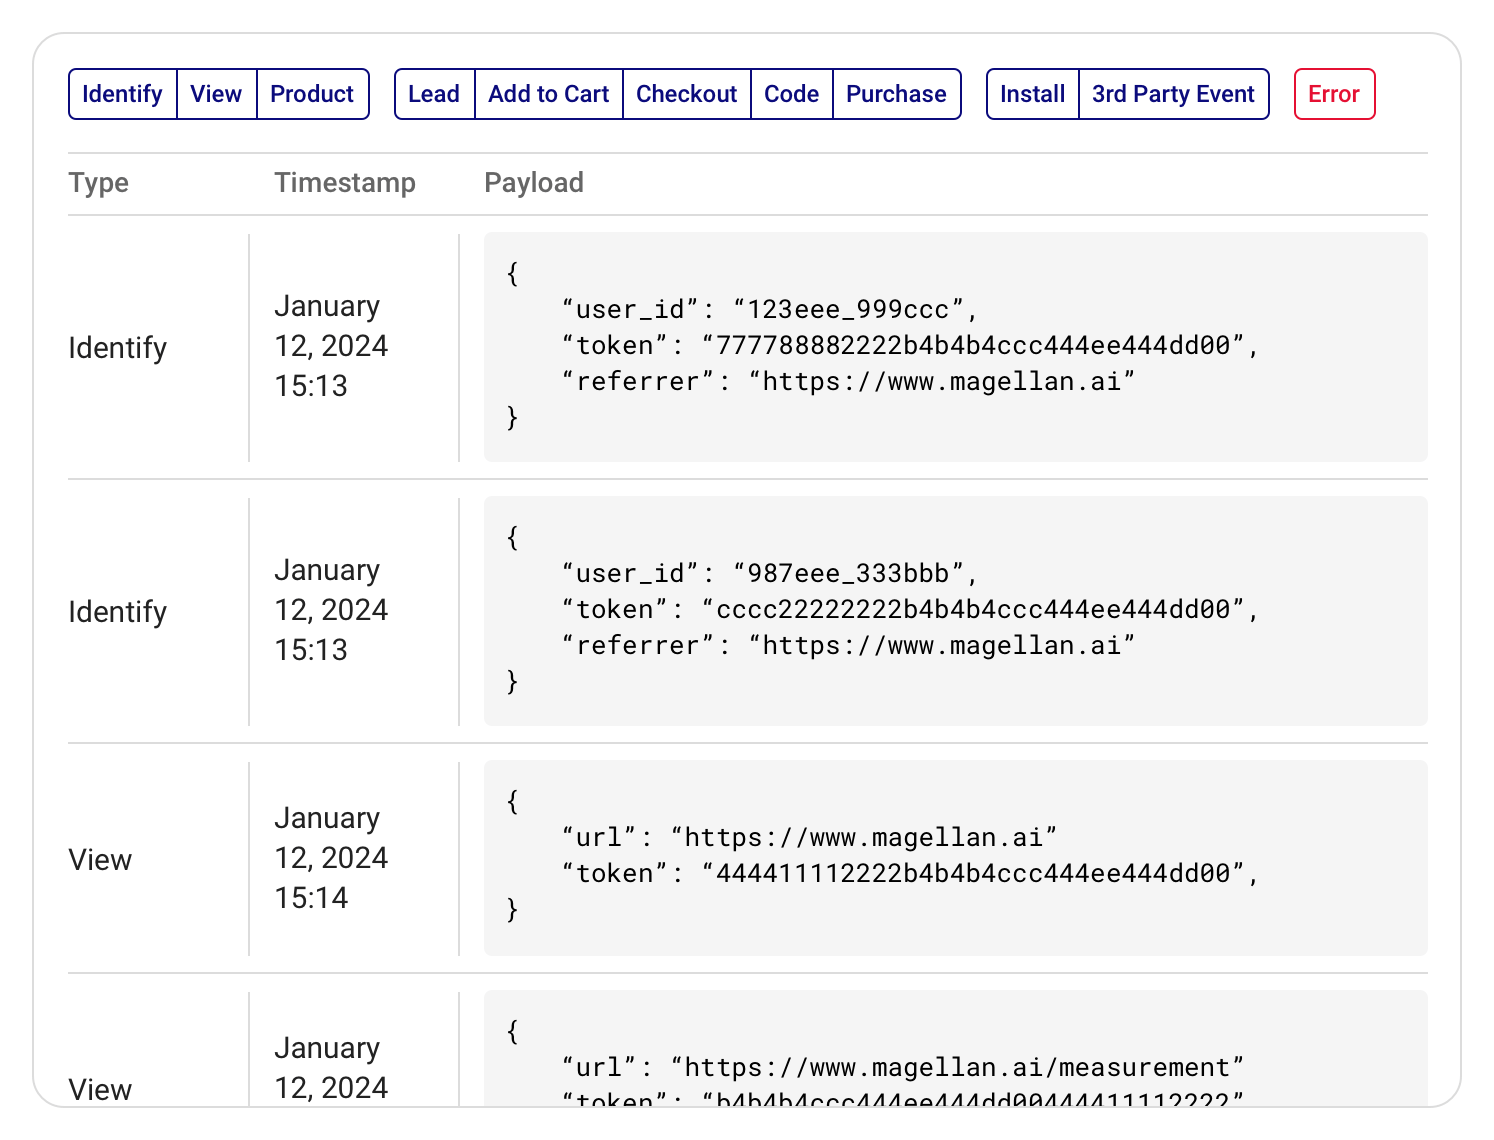Enable the Product filter chip
This screenshot has height=1140, width=1494.
click(312, 94)
